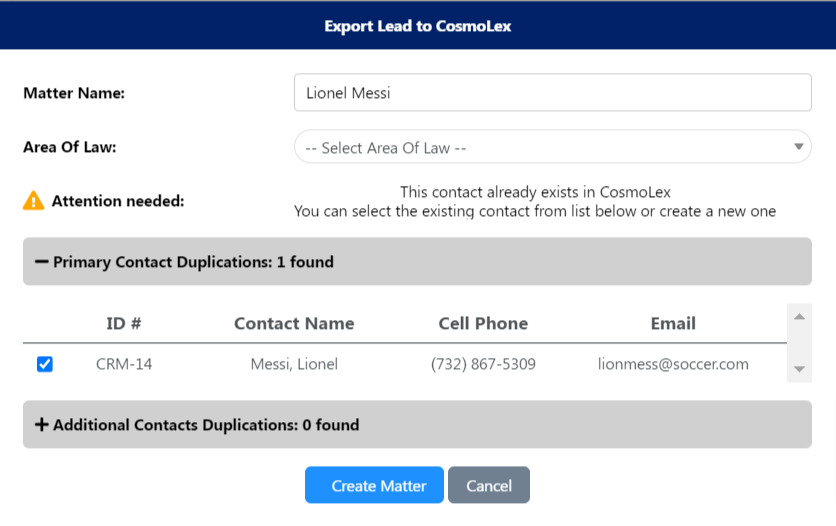The width and height of the screenshot is (836, 526).
Task: Click the plus icon beside Additional Contacts Duplications
Action: (41, 425)
